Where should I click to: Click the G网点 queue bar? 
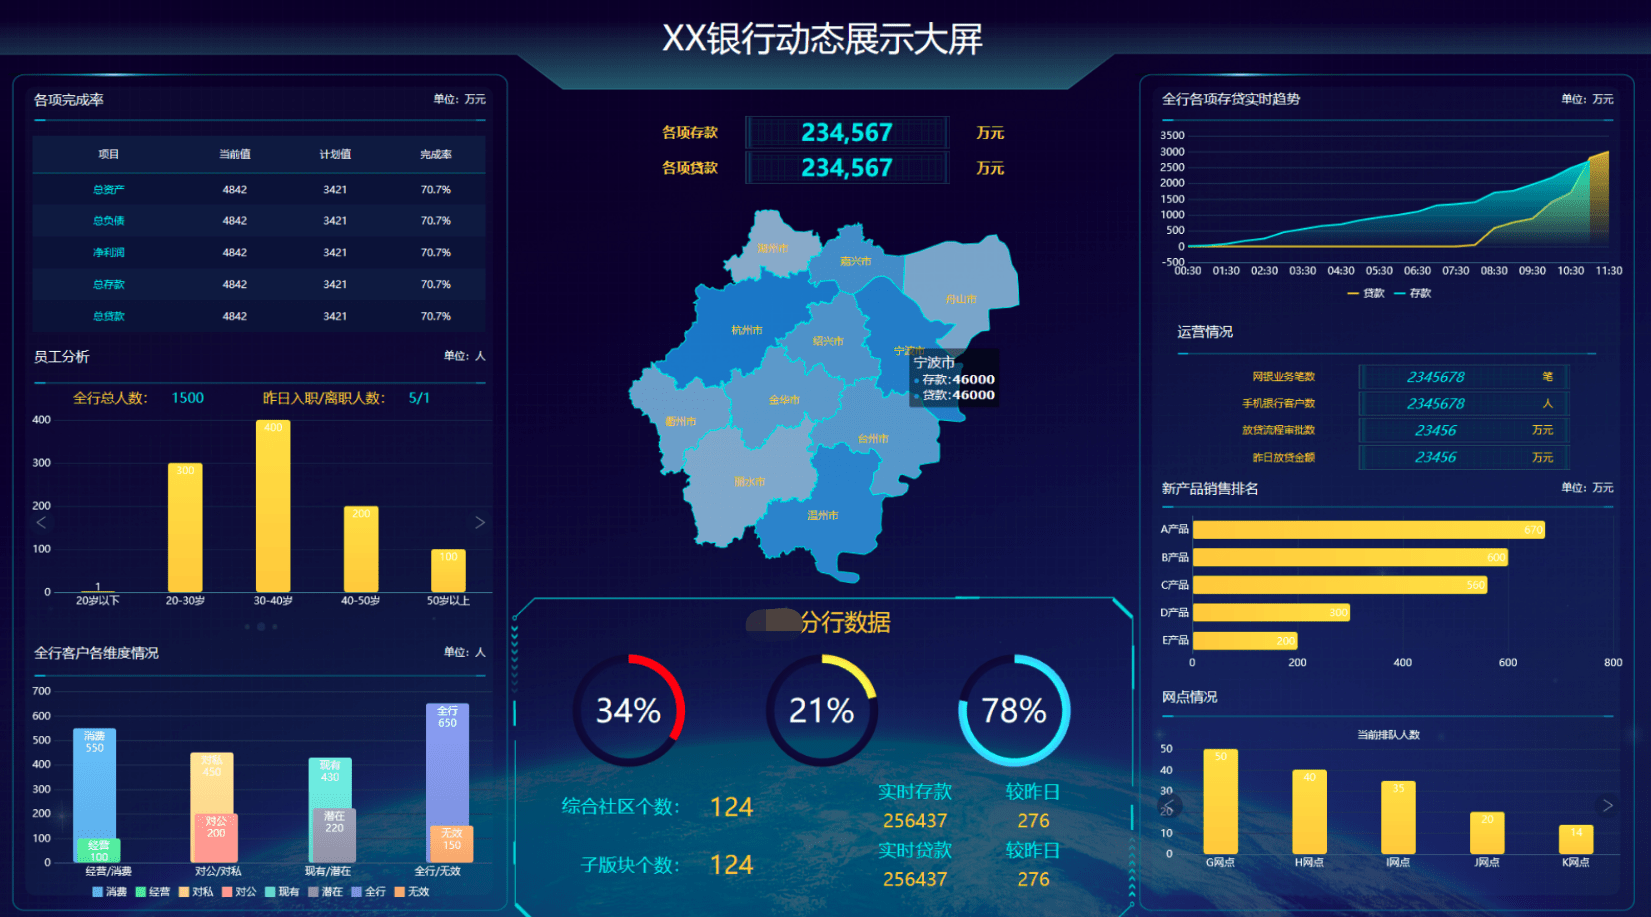pyautogui.click(x=1220, y=802)
